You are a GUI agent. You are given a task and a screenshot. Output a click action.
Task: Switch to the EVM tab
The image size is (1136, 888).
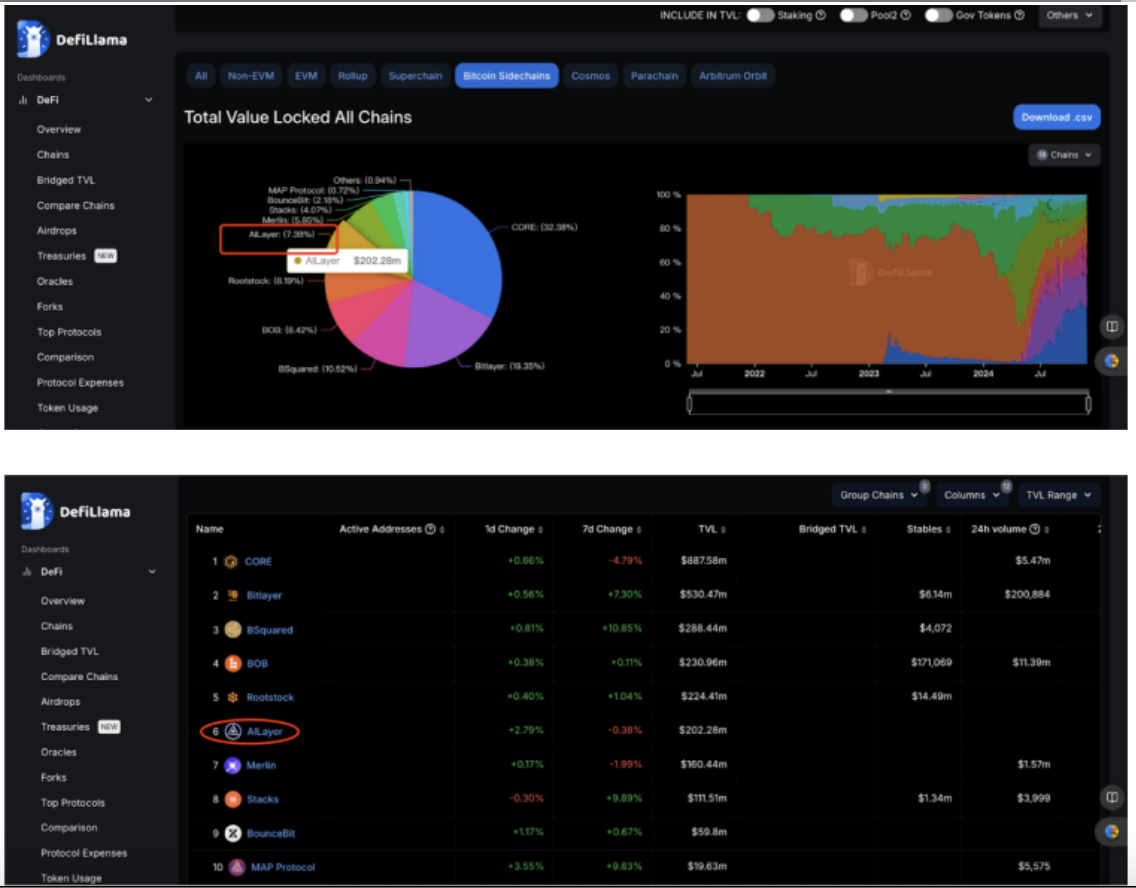pos(306,76)
